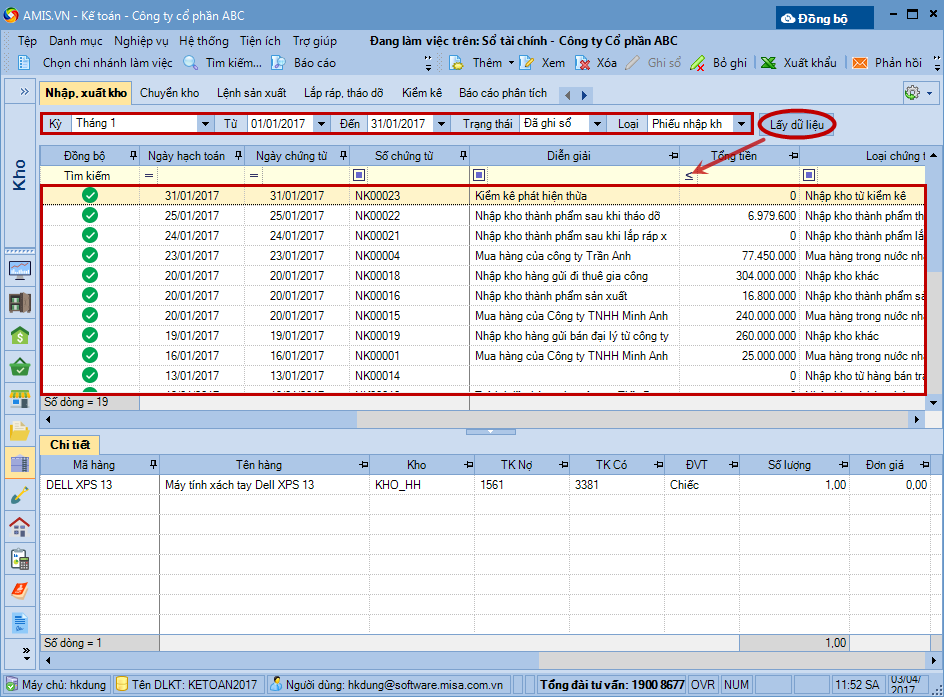
Task: Toggle pin on Số chứng từ column
Action: 462,156
